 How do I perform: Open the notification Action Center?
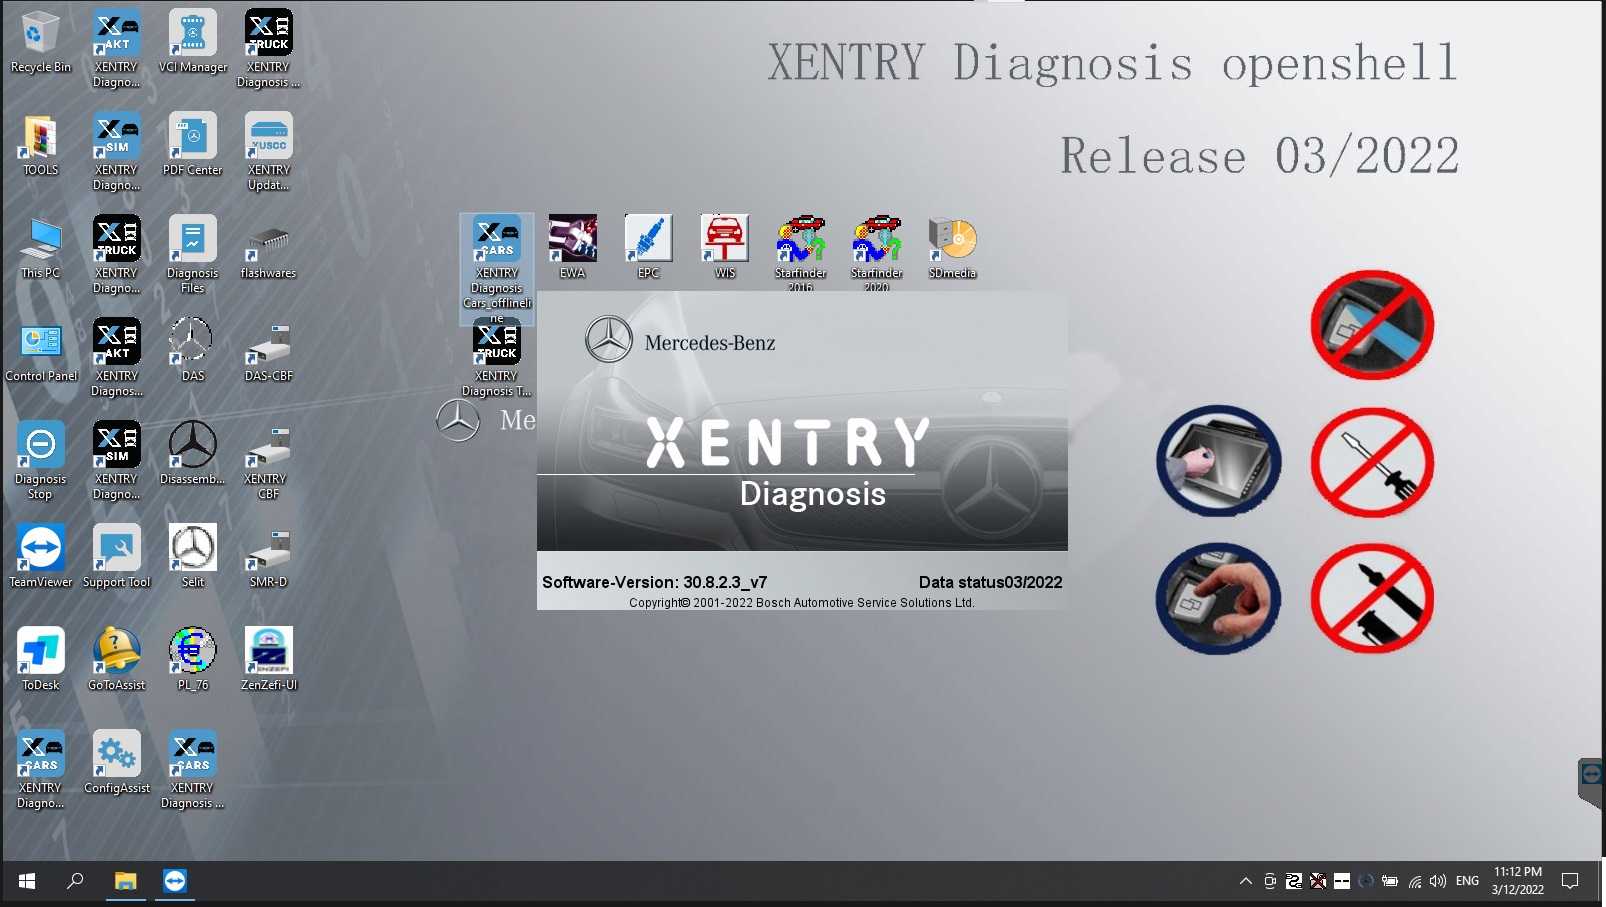pos(1570,881)
